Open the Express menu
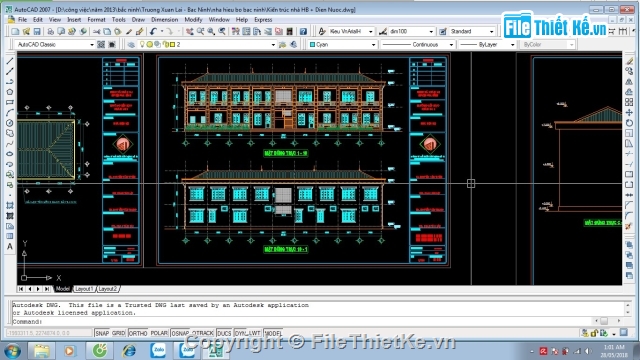This screenshot has width=640, height=360. pos(263,20)
